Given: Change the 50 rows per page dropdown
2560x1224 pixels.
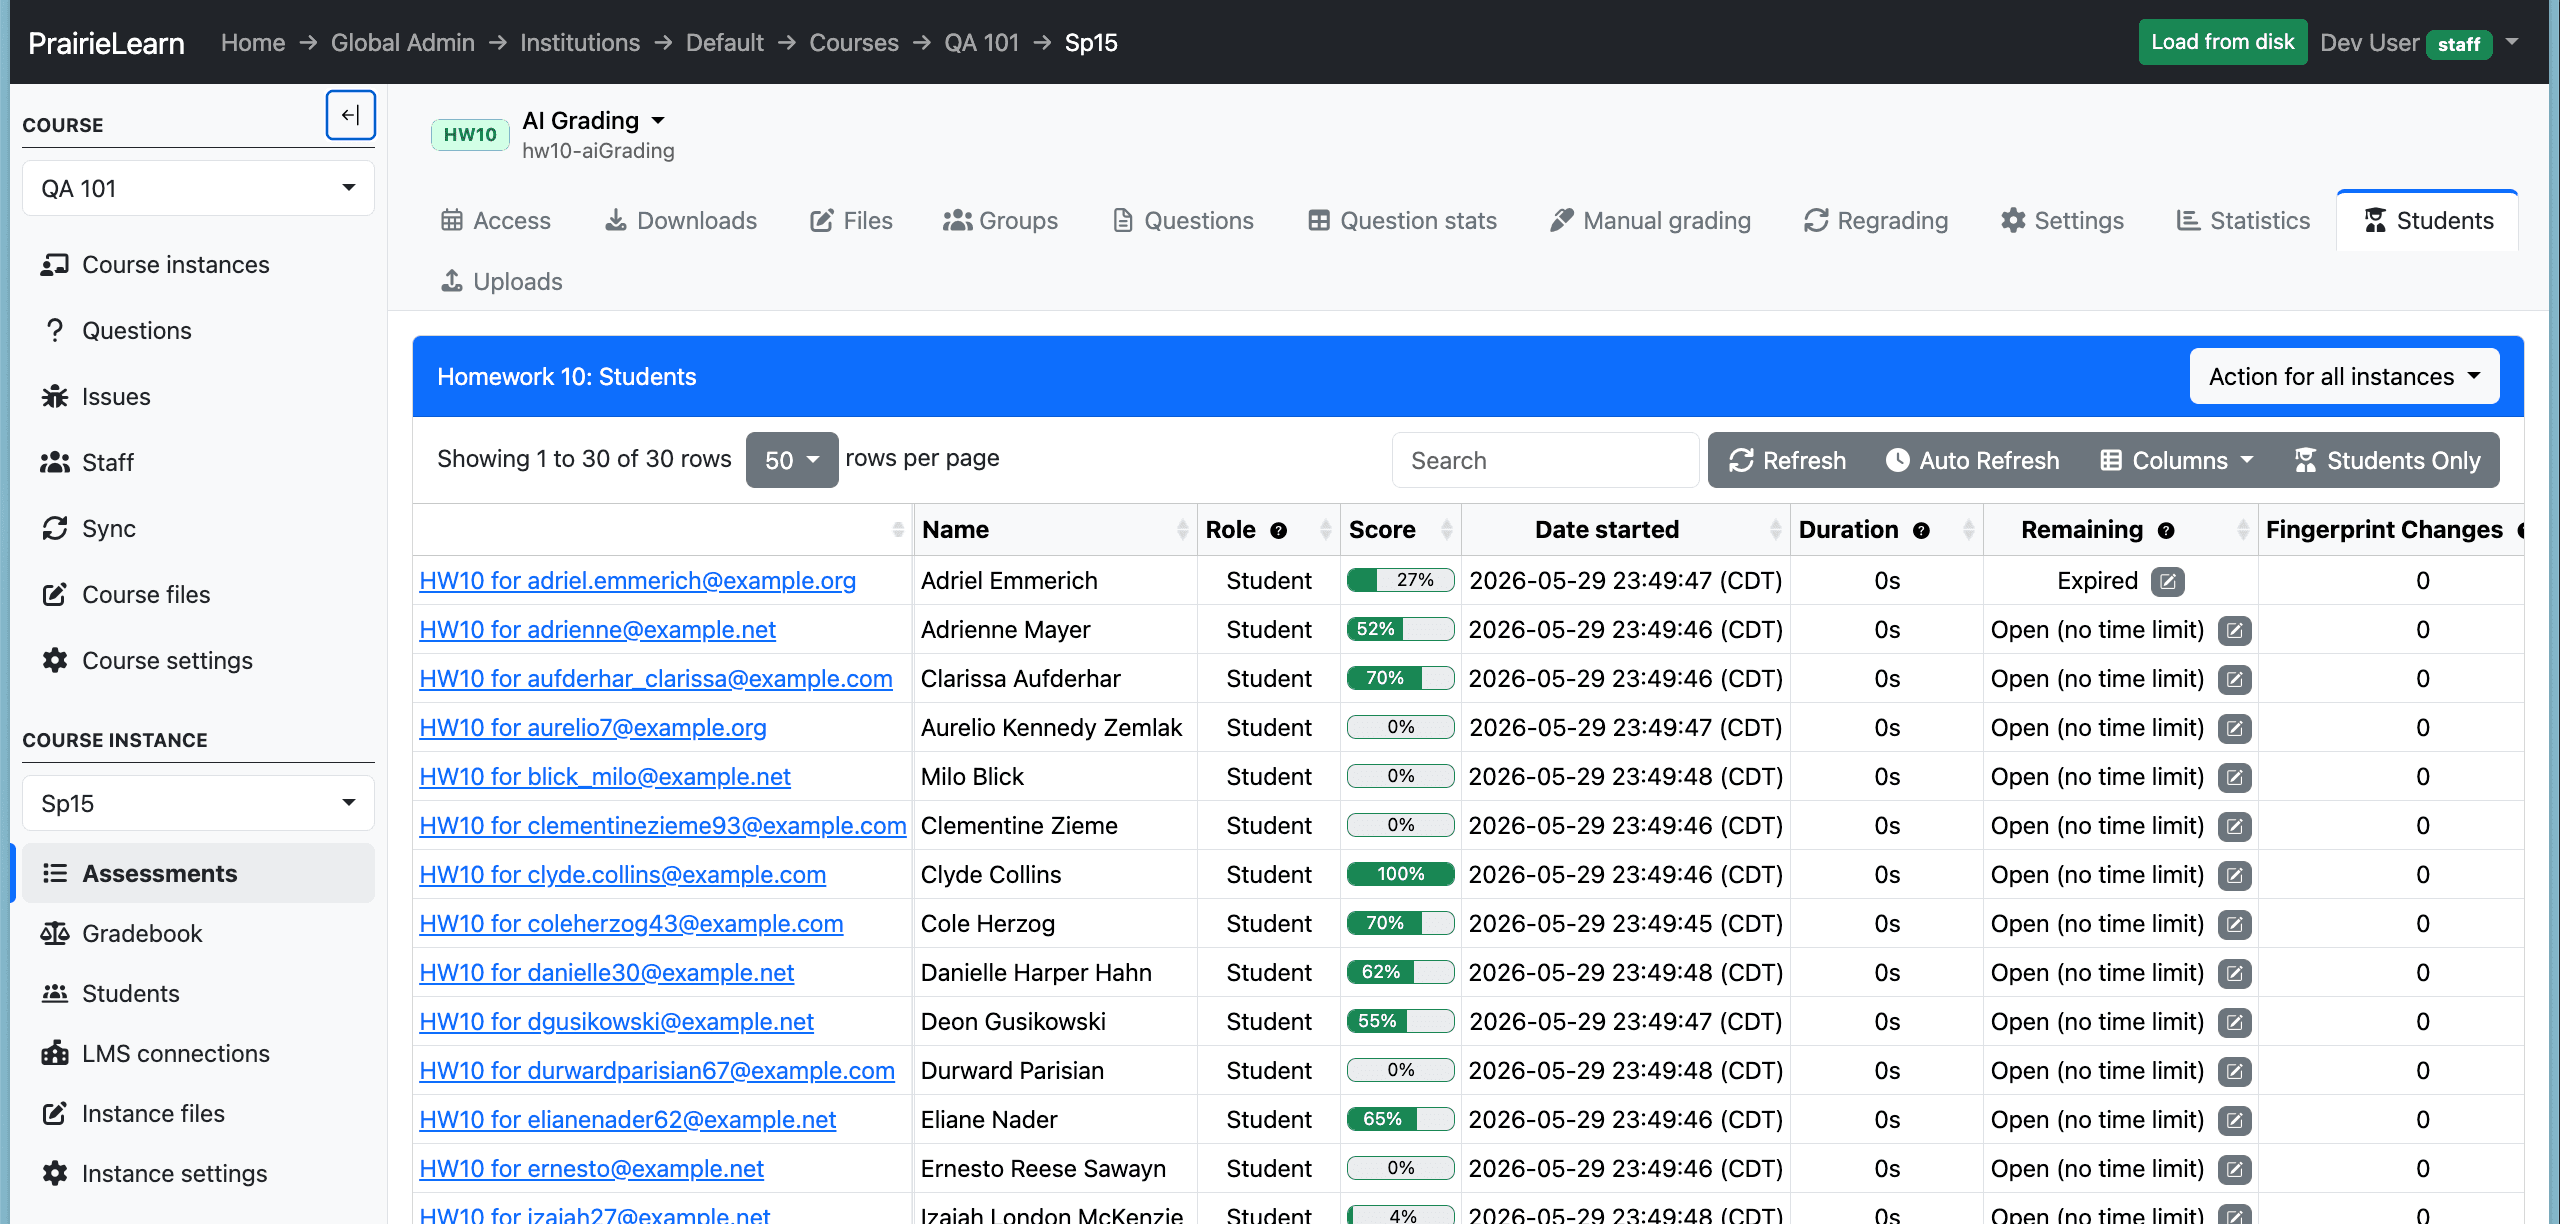Looking at the screenshot, I should pos(792,461).
